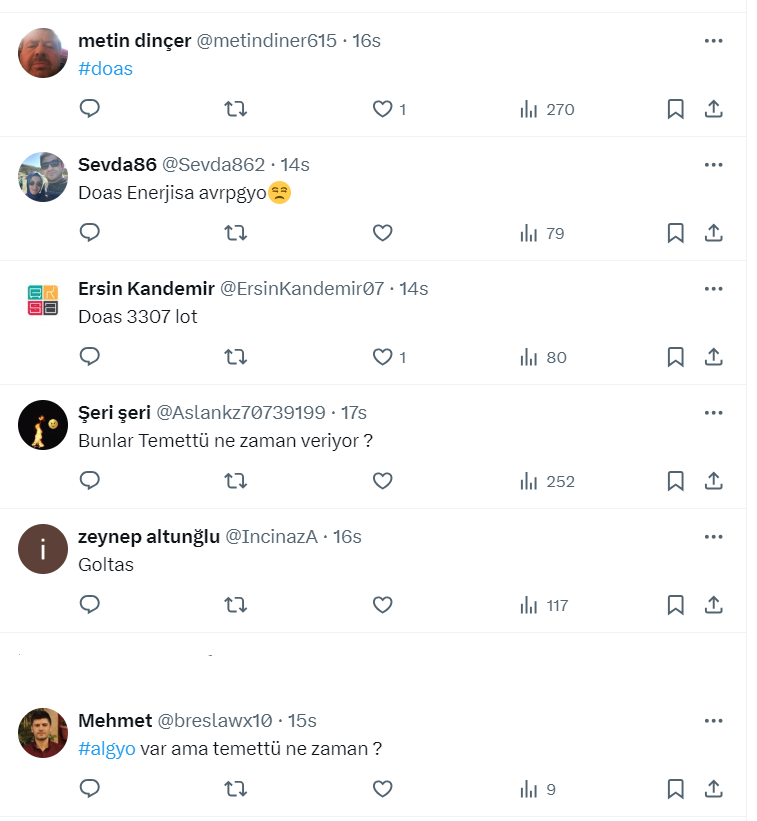Bookmark Mehmet's #algyo tweet

coord(675,789)
